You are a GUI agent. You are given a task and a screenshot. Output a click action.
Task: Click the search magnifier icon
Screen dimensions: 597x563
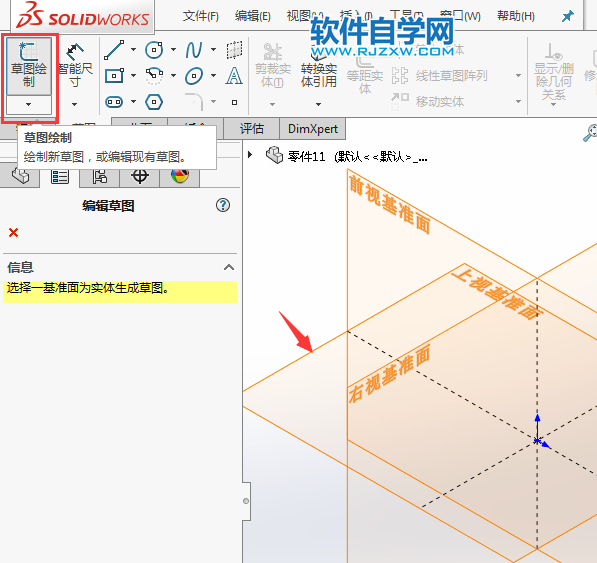point(590,133)
